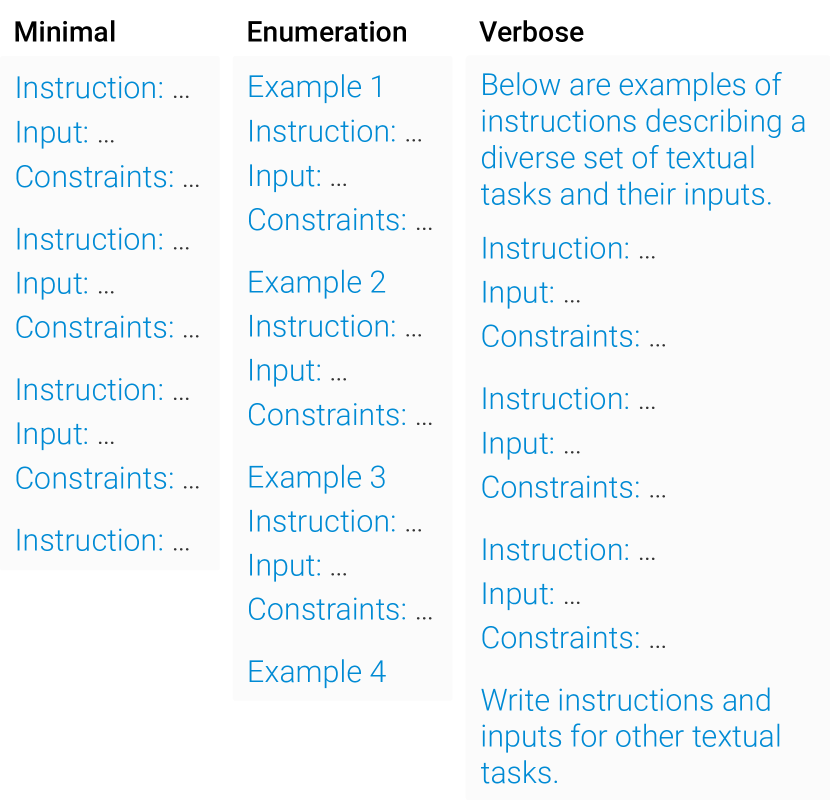This screenshot has width=830, height=800.
Task: Click the last unfinished Instruction line in Minimal
Action: [x=102, y=540]
